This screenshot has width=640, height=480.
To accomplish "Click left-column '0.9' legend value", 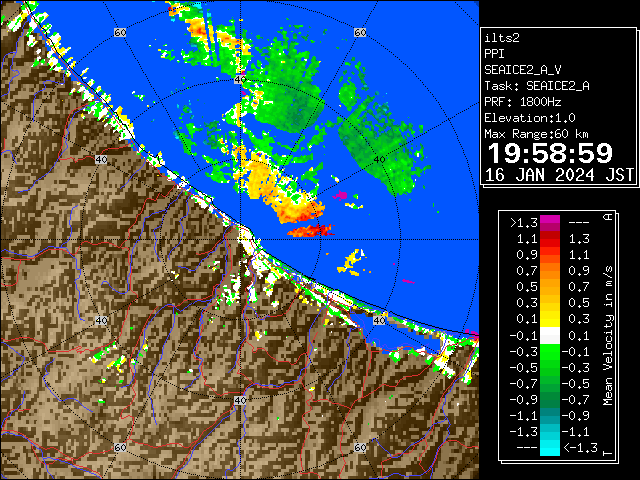I will [x=527, y=255].
